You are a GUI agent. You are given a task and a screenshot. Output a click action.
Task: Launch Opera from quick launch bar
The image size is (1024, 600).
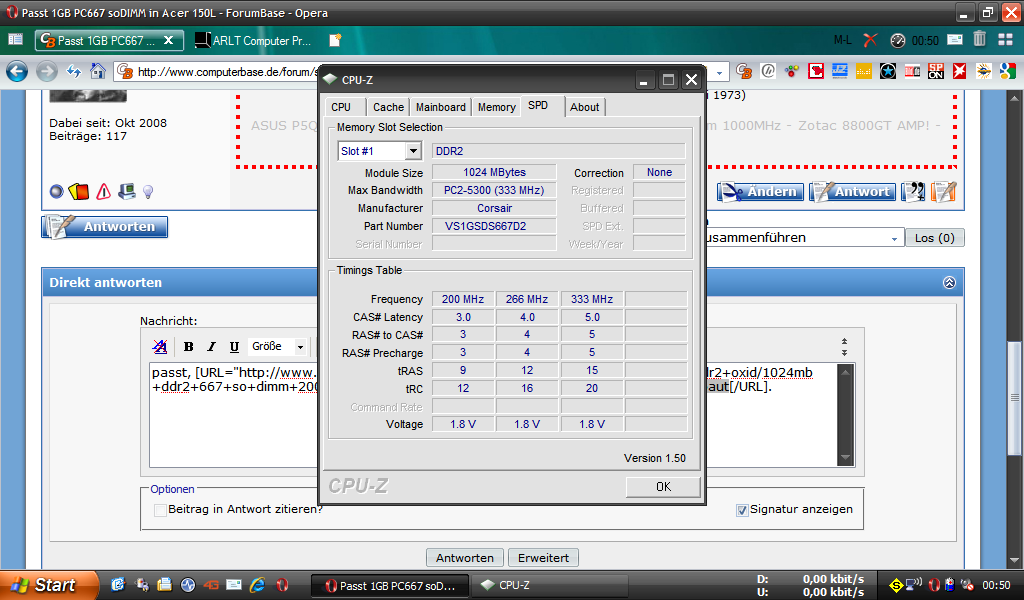click(x=281, y=584)
